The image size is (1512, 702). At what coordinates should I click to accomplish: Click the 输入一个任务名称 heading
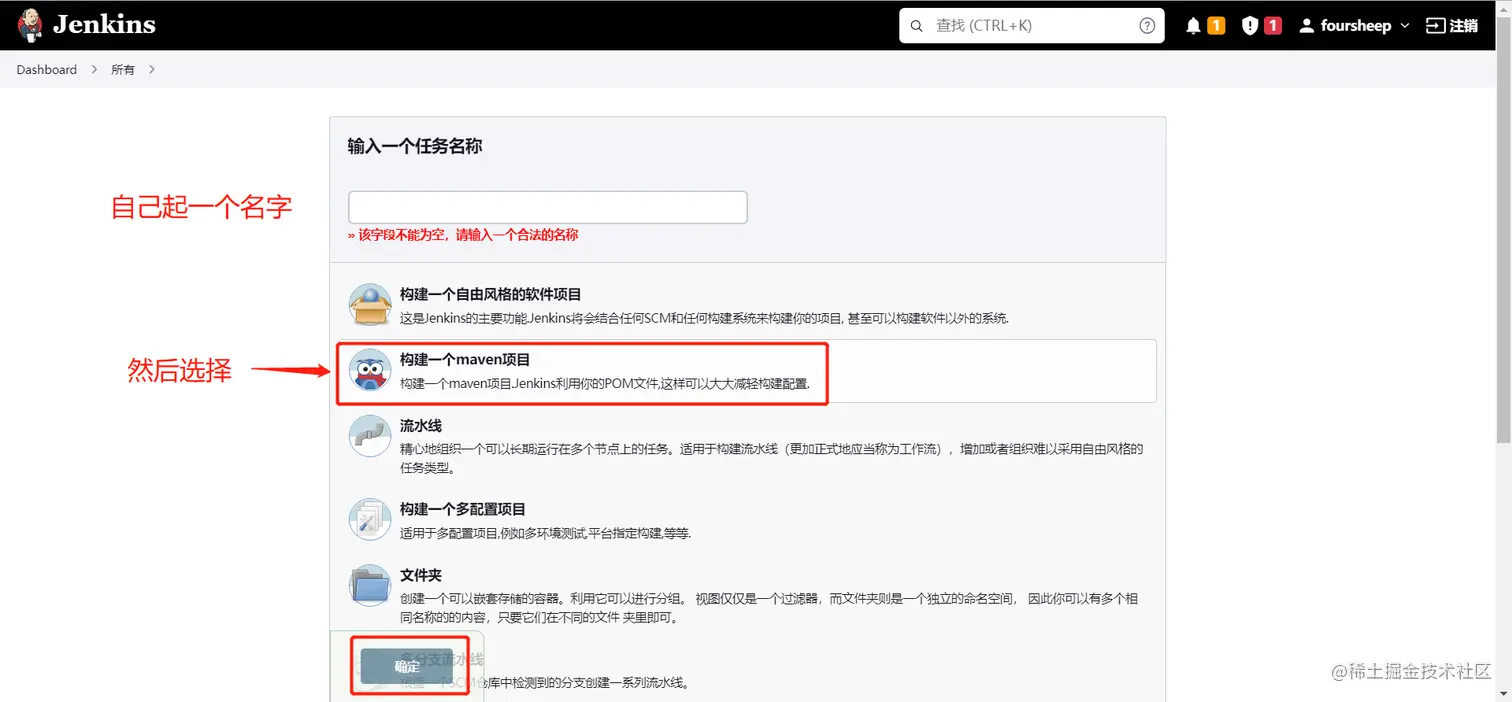pos(415,146)
